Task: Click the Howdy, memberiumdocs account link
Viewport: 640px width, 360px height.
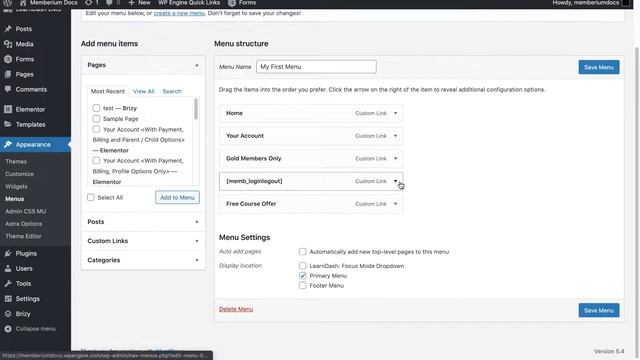Action: point(586,3)
